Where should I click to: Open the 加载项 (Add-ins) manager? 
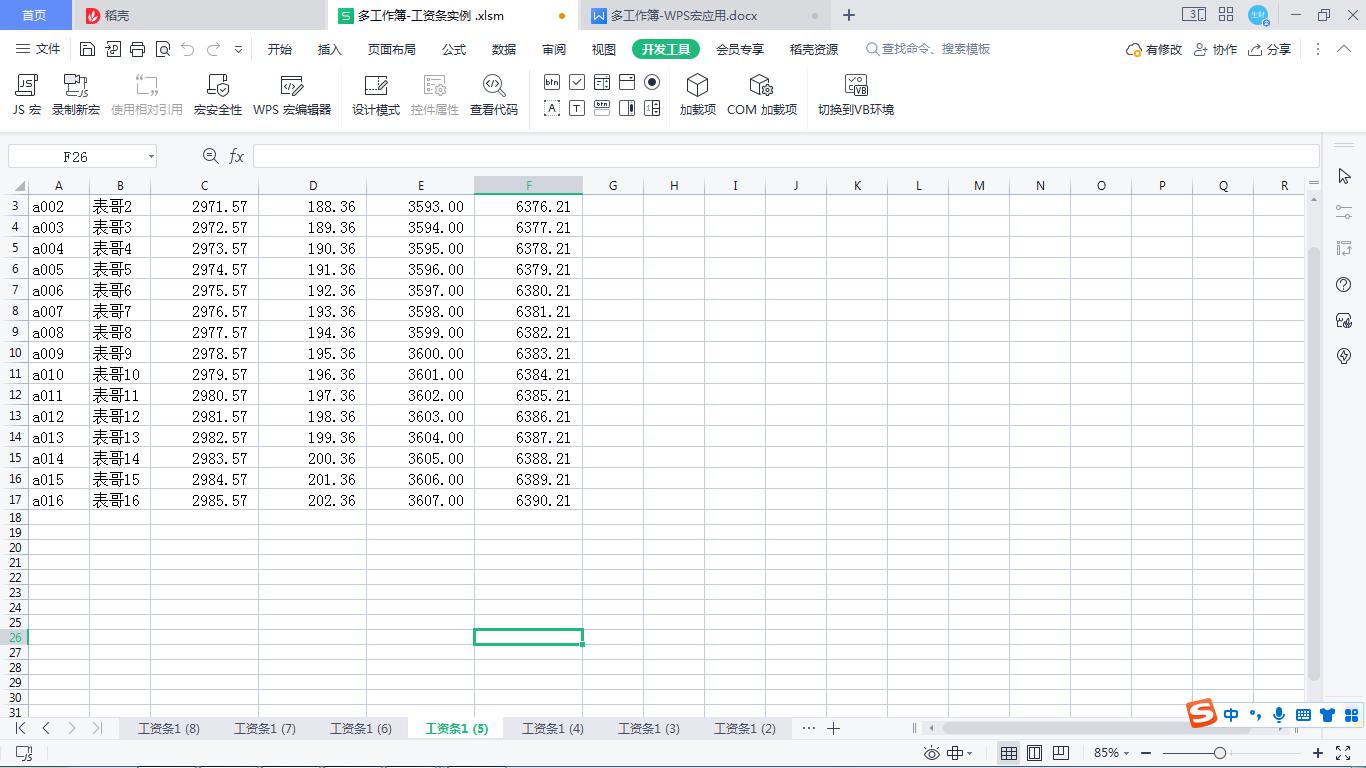697,93
